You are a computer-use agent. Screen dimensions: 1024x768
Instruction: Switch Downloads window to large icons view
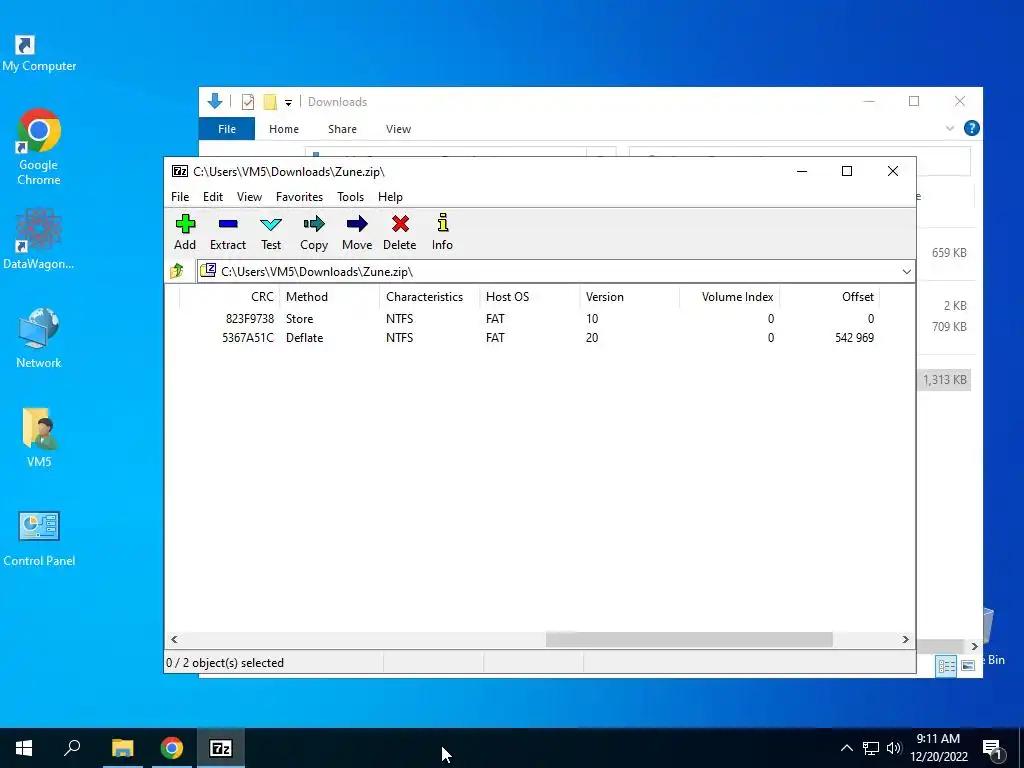tap(968, 665)
